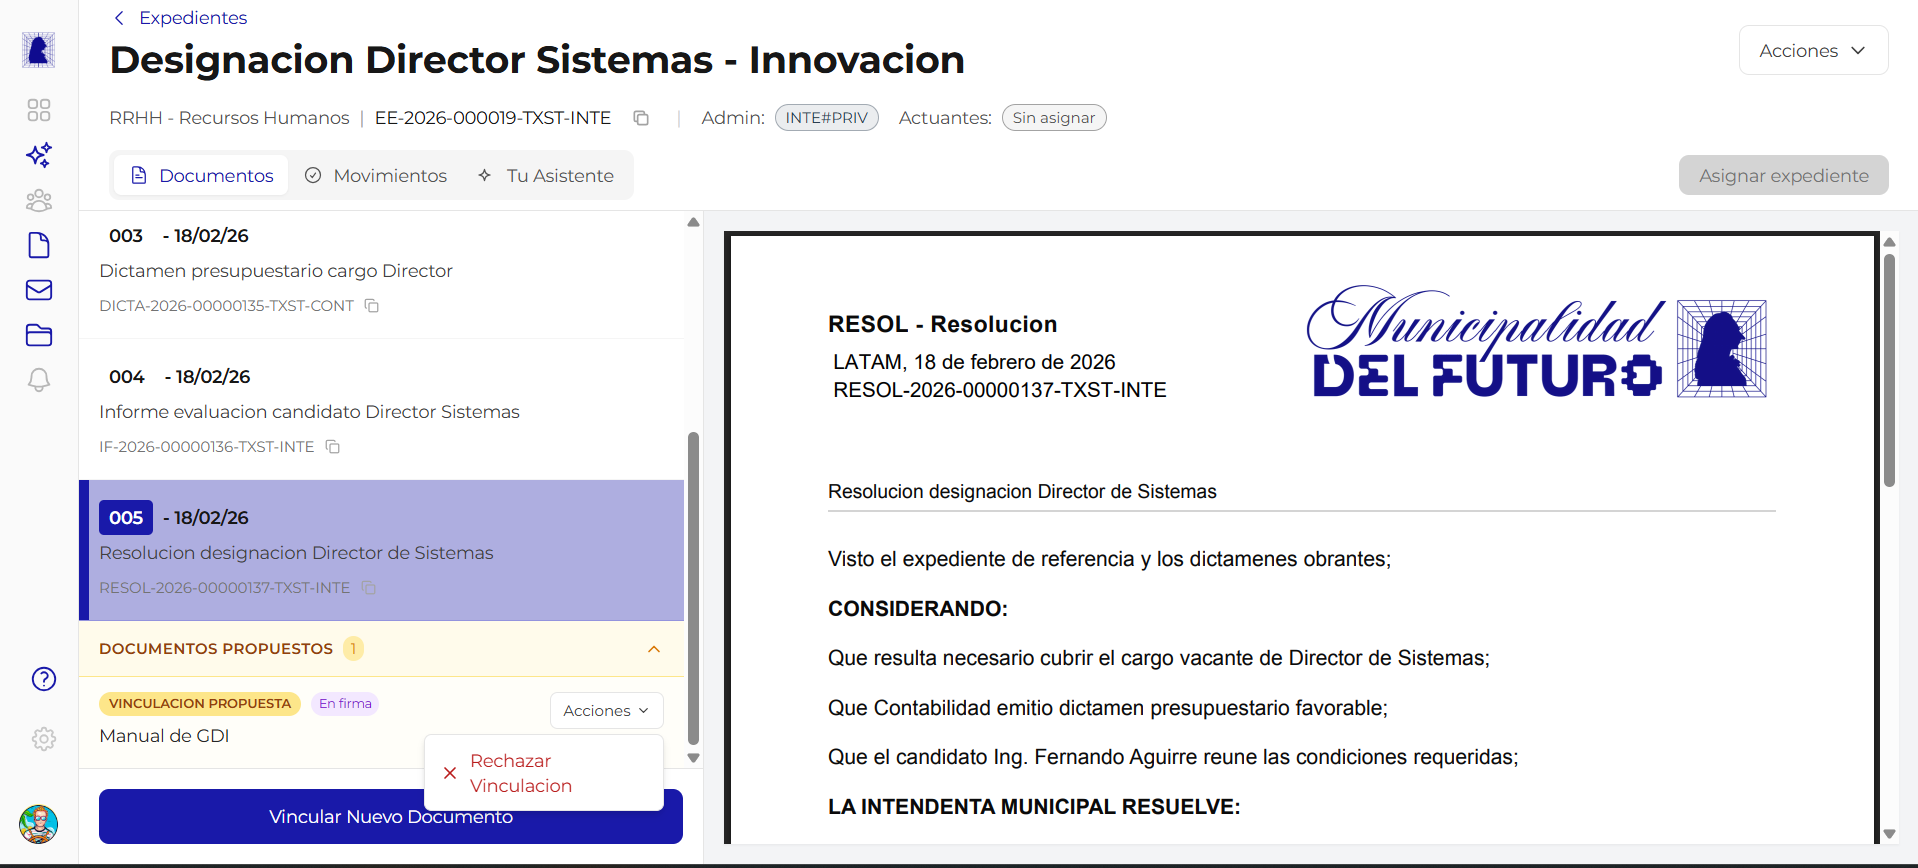Open the users group icon in sidebar
The width and height of the screenshot is (1918, 868).
coord(39,201)
